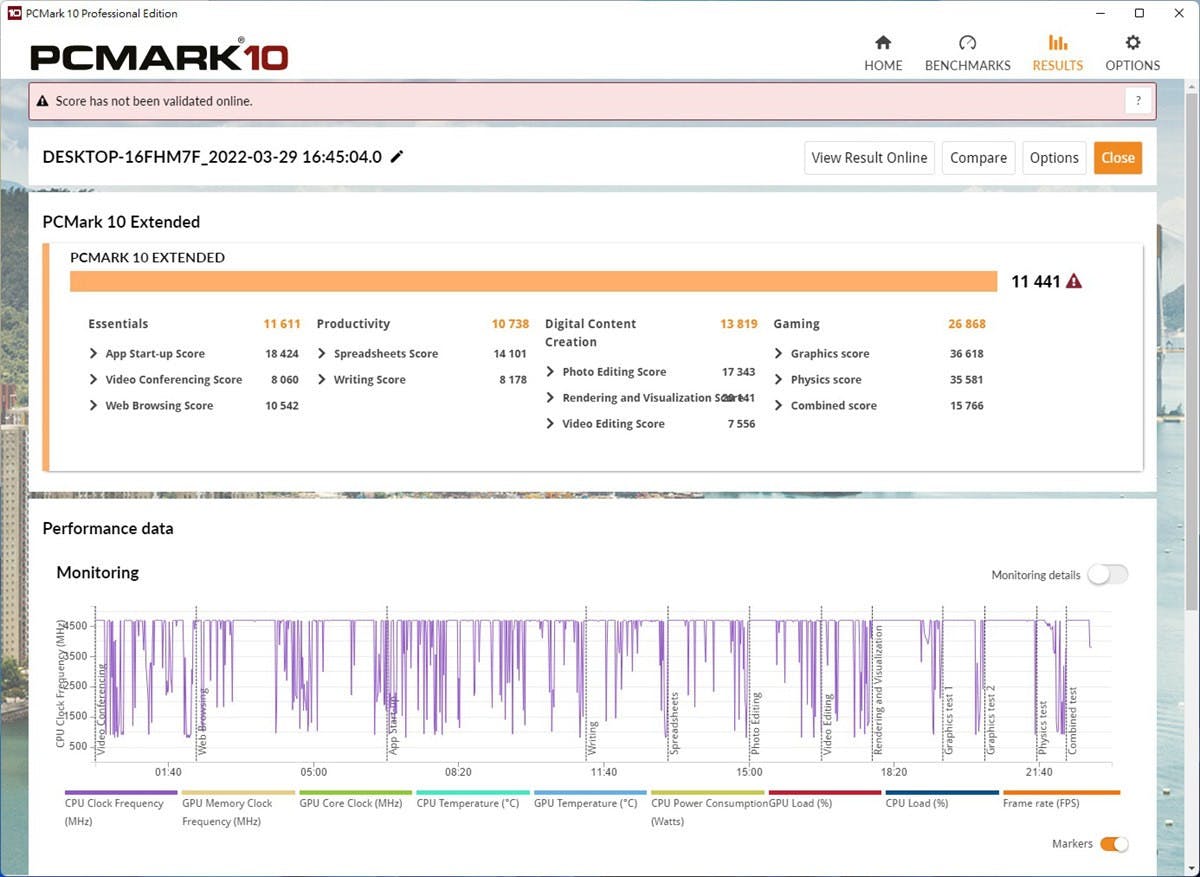Click the Compare button
Screen dimensions: 1200x877
coord(978,158)
